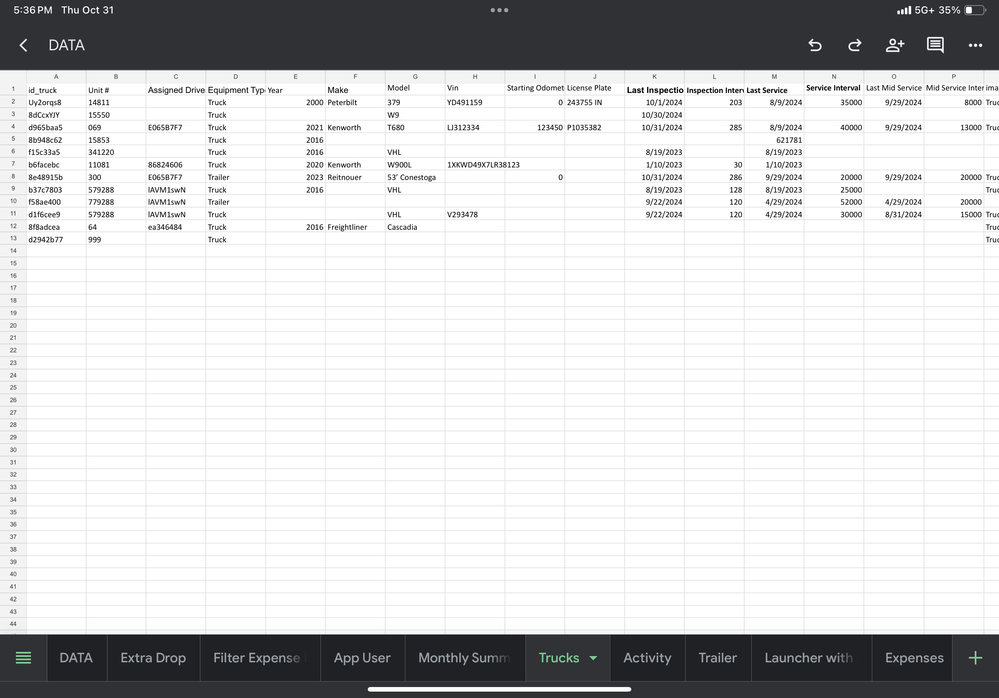
Task: Select Unit cell 341220
Action: pos(116,152)
